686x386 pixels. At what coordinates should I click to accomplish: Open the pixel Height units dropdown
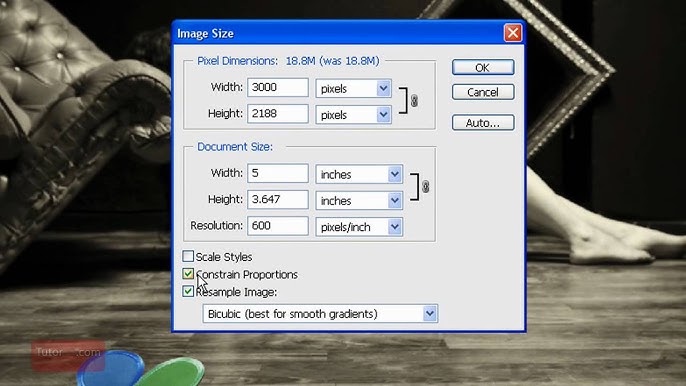[354, 115]
